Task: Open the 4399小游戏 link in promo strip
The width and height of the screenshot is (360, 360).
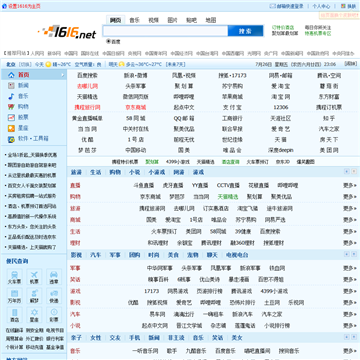Action: coord(178,162)
